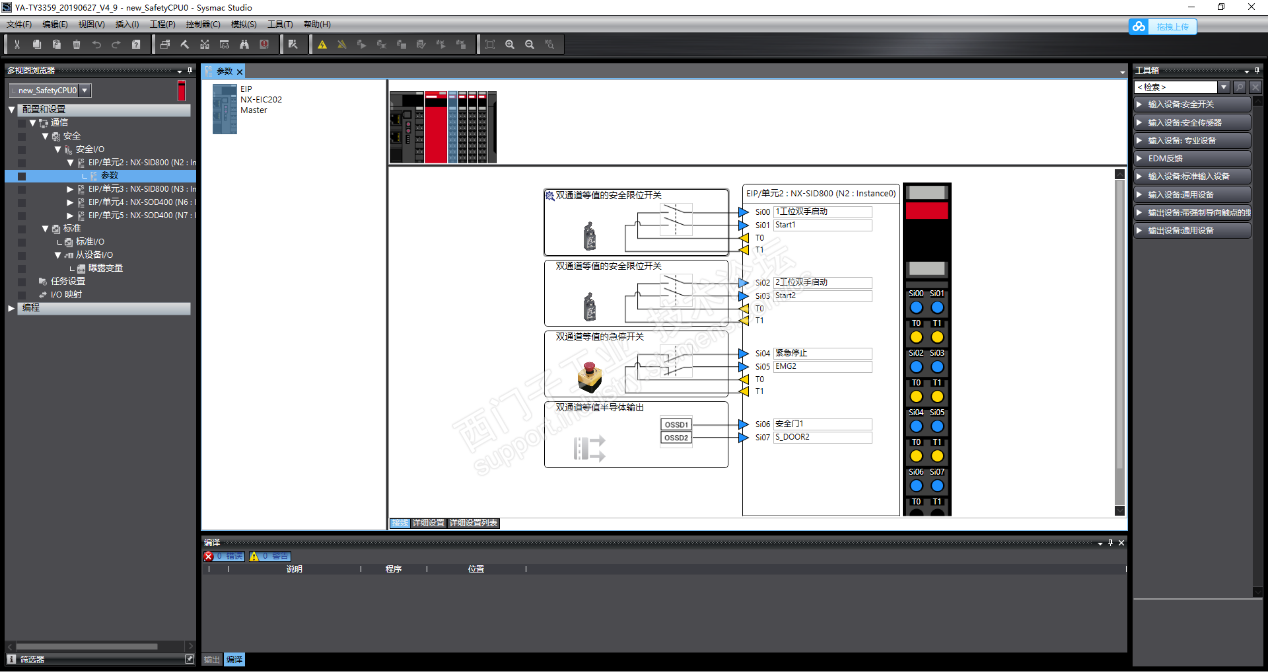Click the Delete trash can toolbar icon

[76, 44]
